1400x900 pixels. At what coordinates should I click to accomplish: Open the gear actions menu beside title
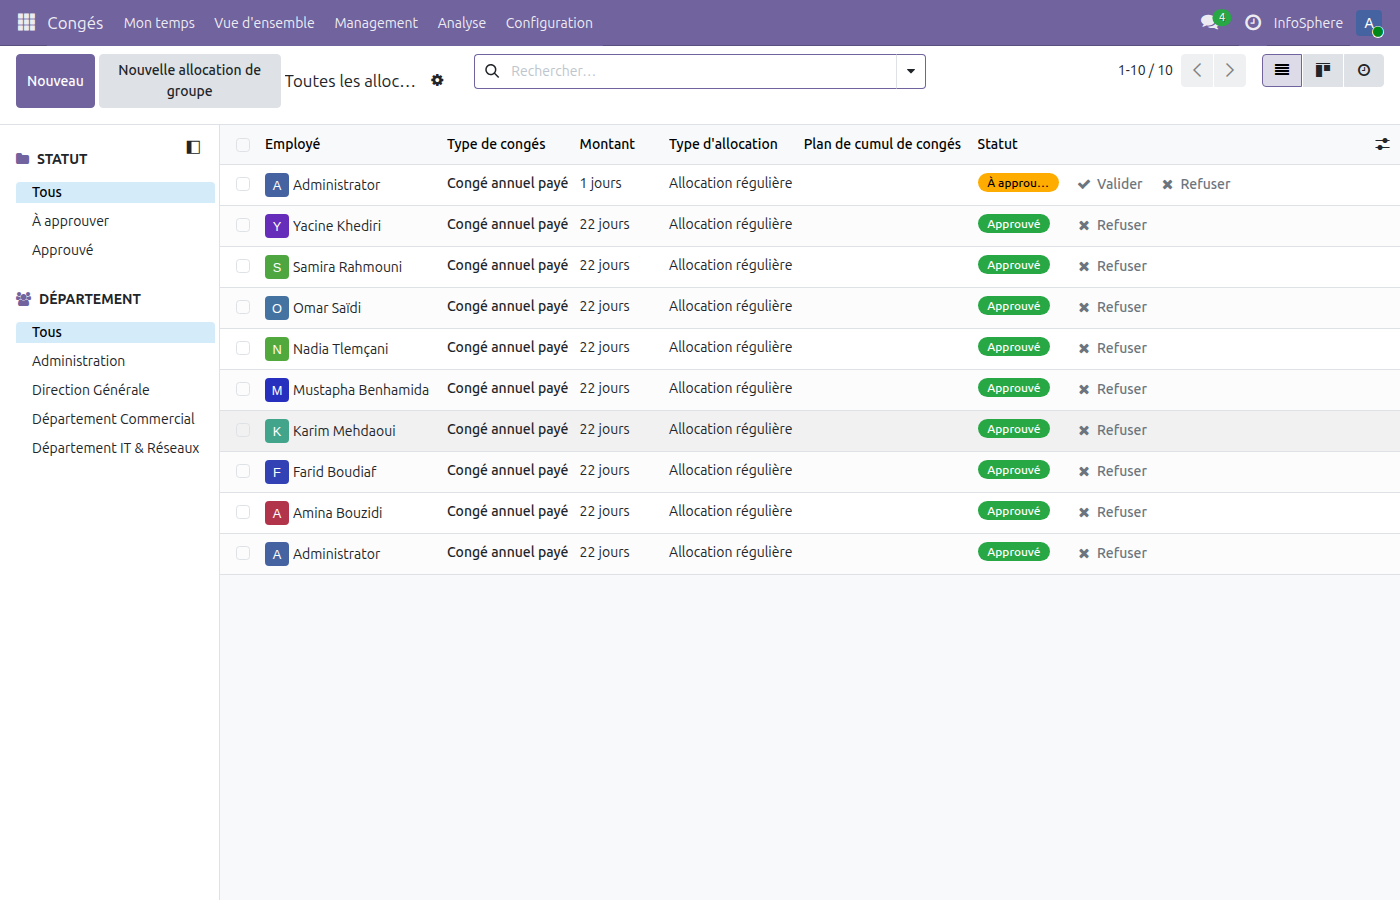(x=437, y=80)
